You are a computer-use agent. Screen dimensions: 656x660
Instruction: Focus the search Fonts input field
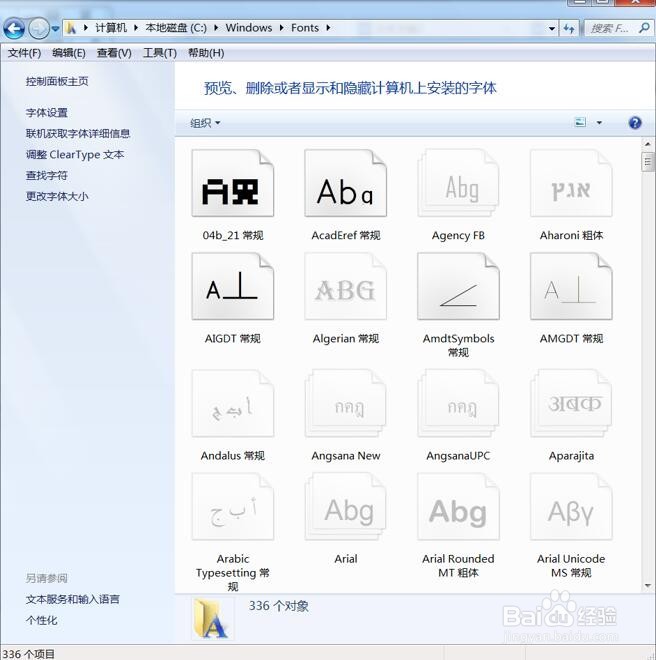610,29
